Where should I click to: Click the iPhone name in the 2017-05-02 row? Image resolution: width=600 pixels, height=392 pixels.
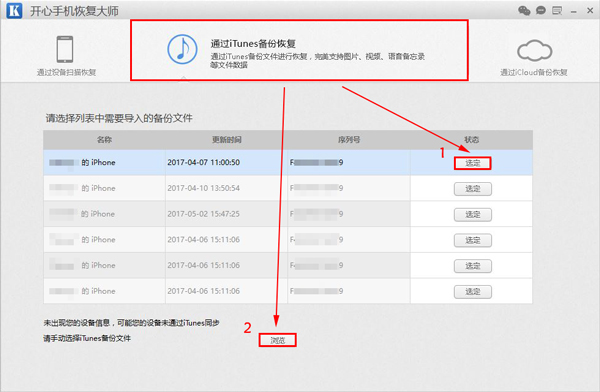pos(82,214)
